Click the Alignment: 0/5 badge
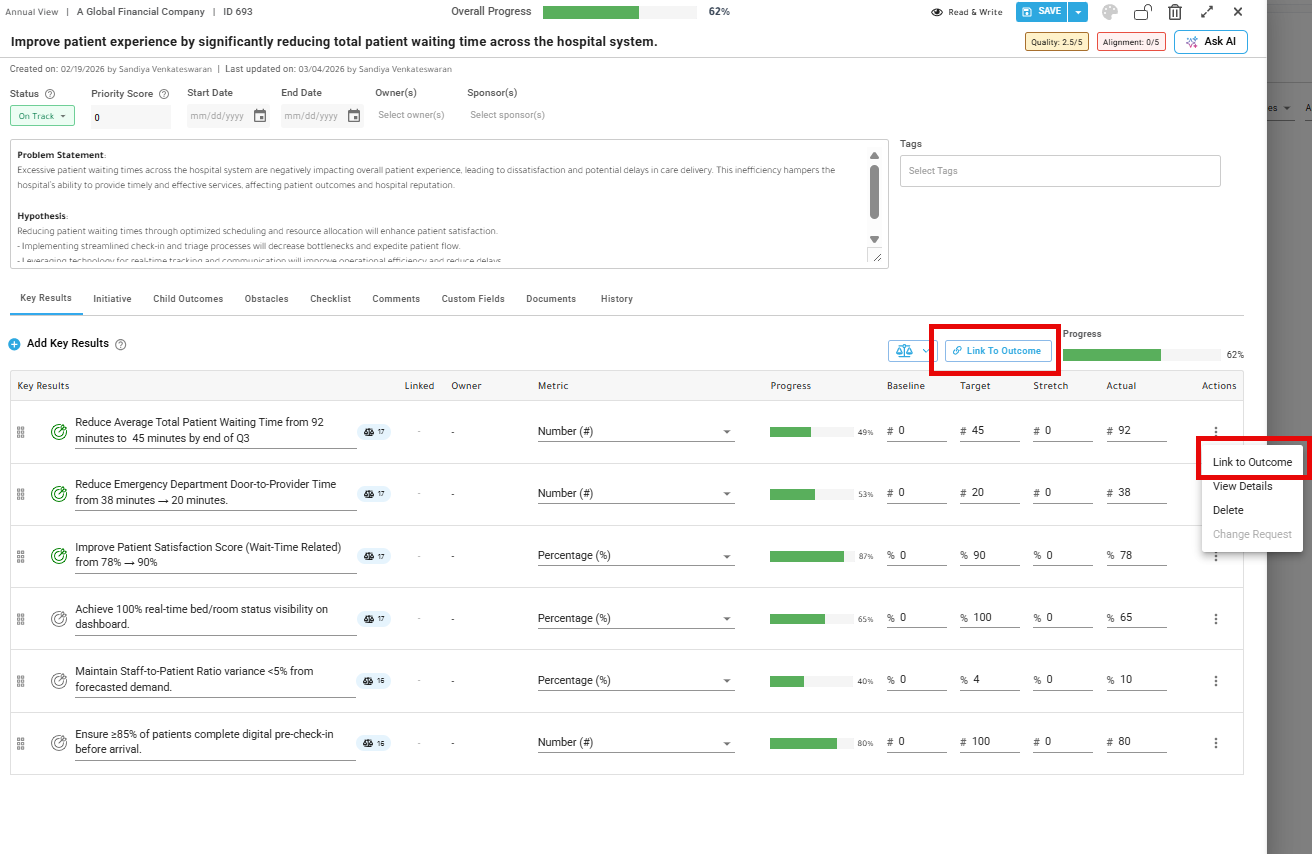The width and height of the screenshot is (1312, 854). click(1131, 42)
